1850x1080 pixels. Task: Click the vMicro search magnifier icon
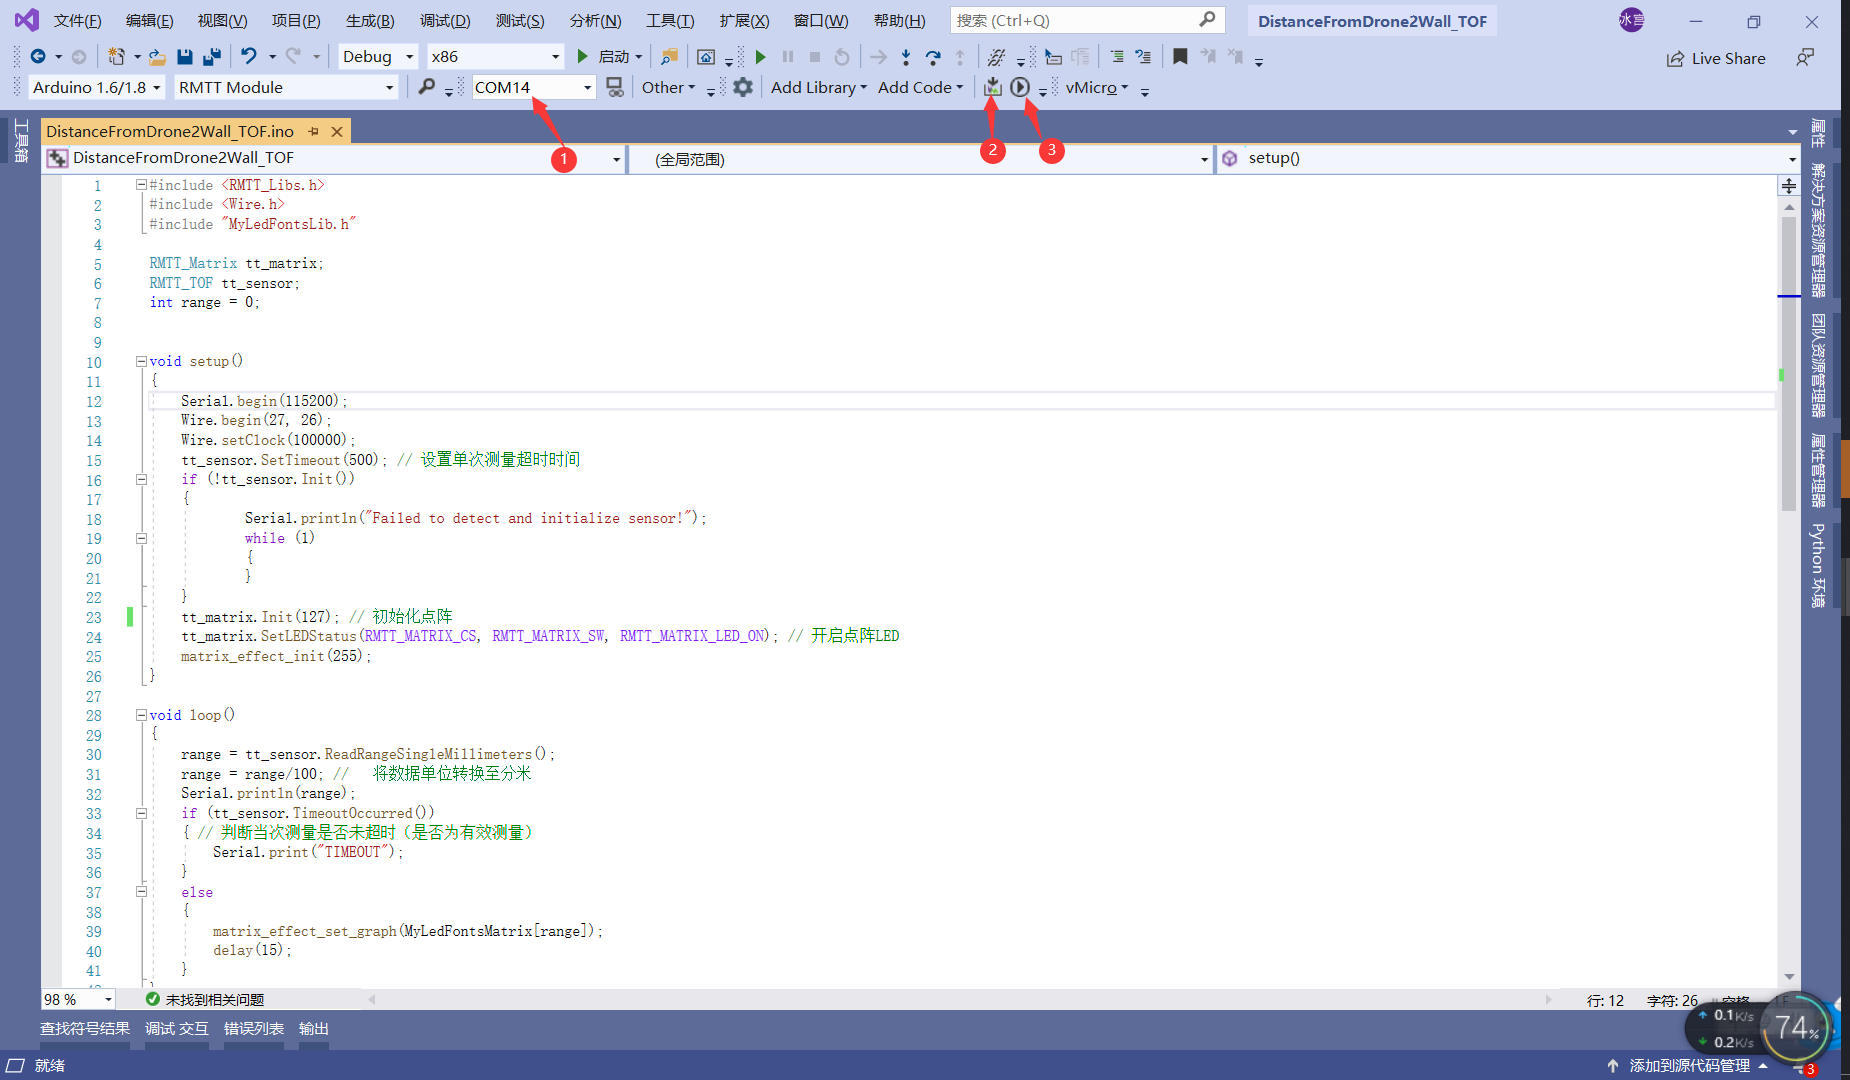[427, 87]
